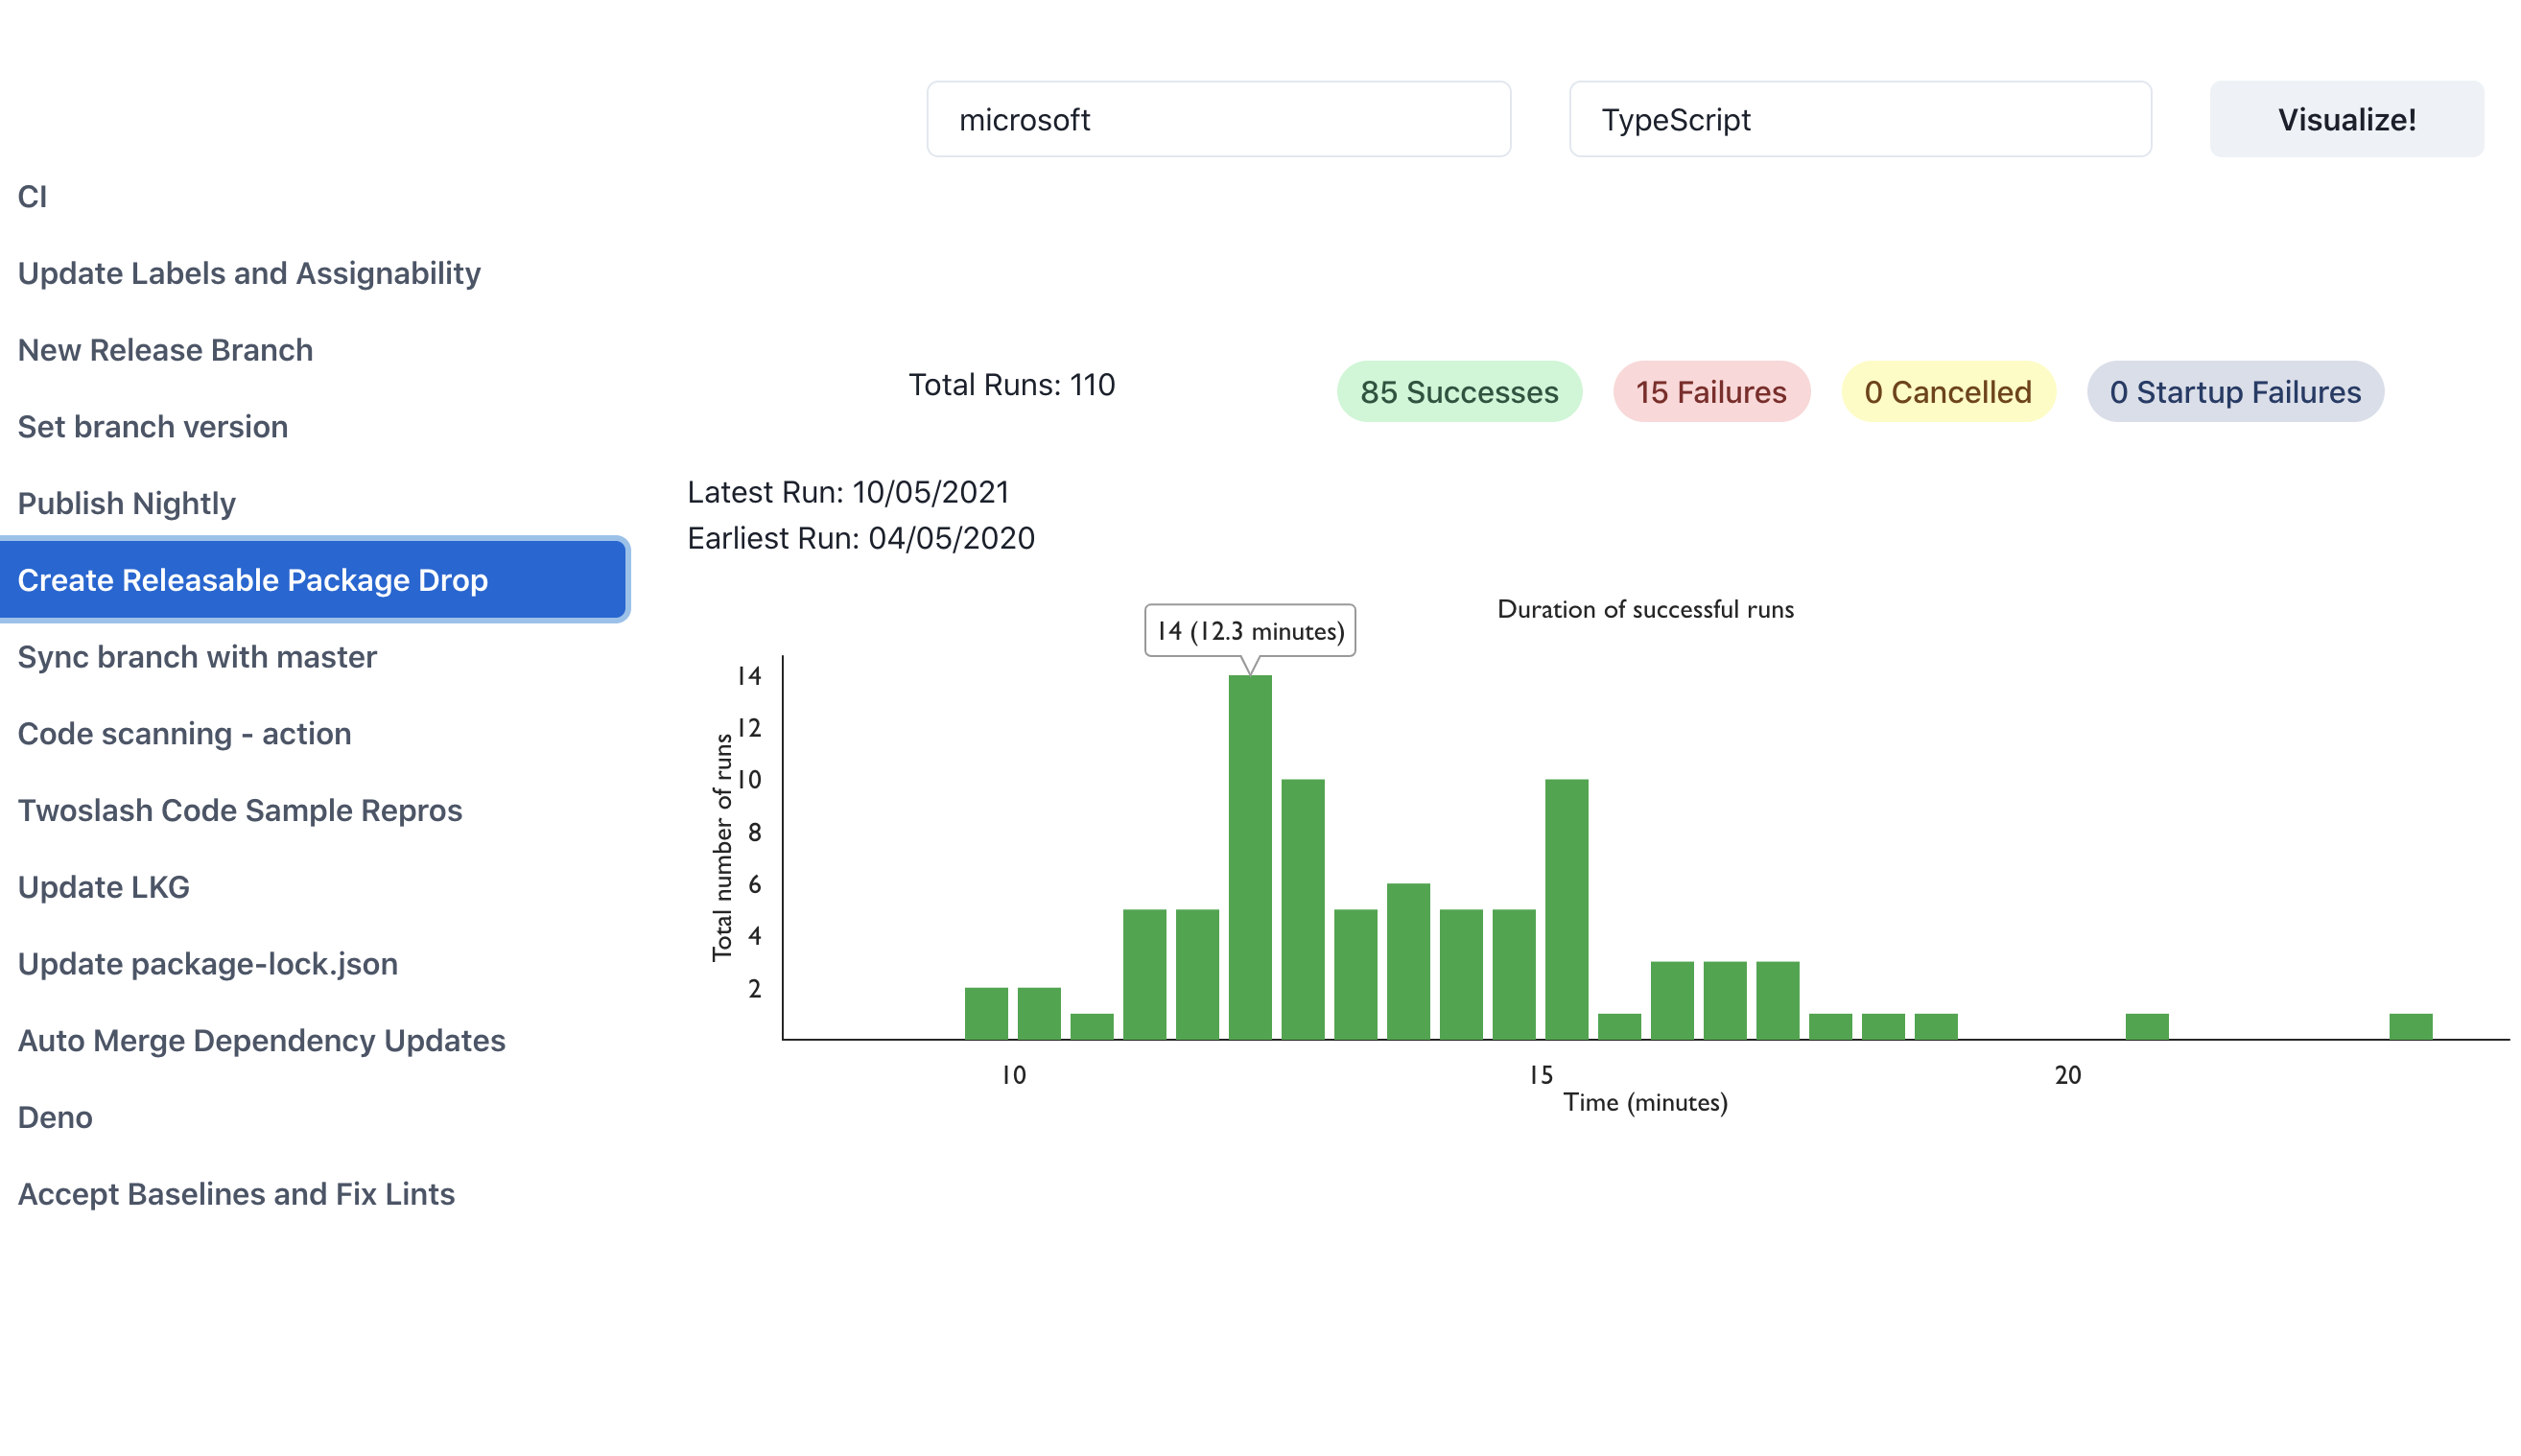This screenshot has height=1456, width=2521.
Task: Choose Set branch version workflow
Action: [x=152, y=427]
